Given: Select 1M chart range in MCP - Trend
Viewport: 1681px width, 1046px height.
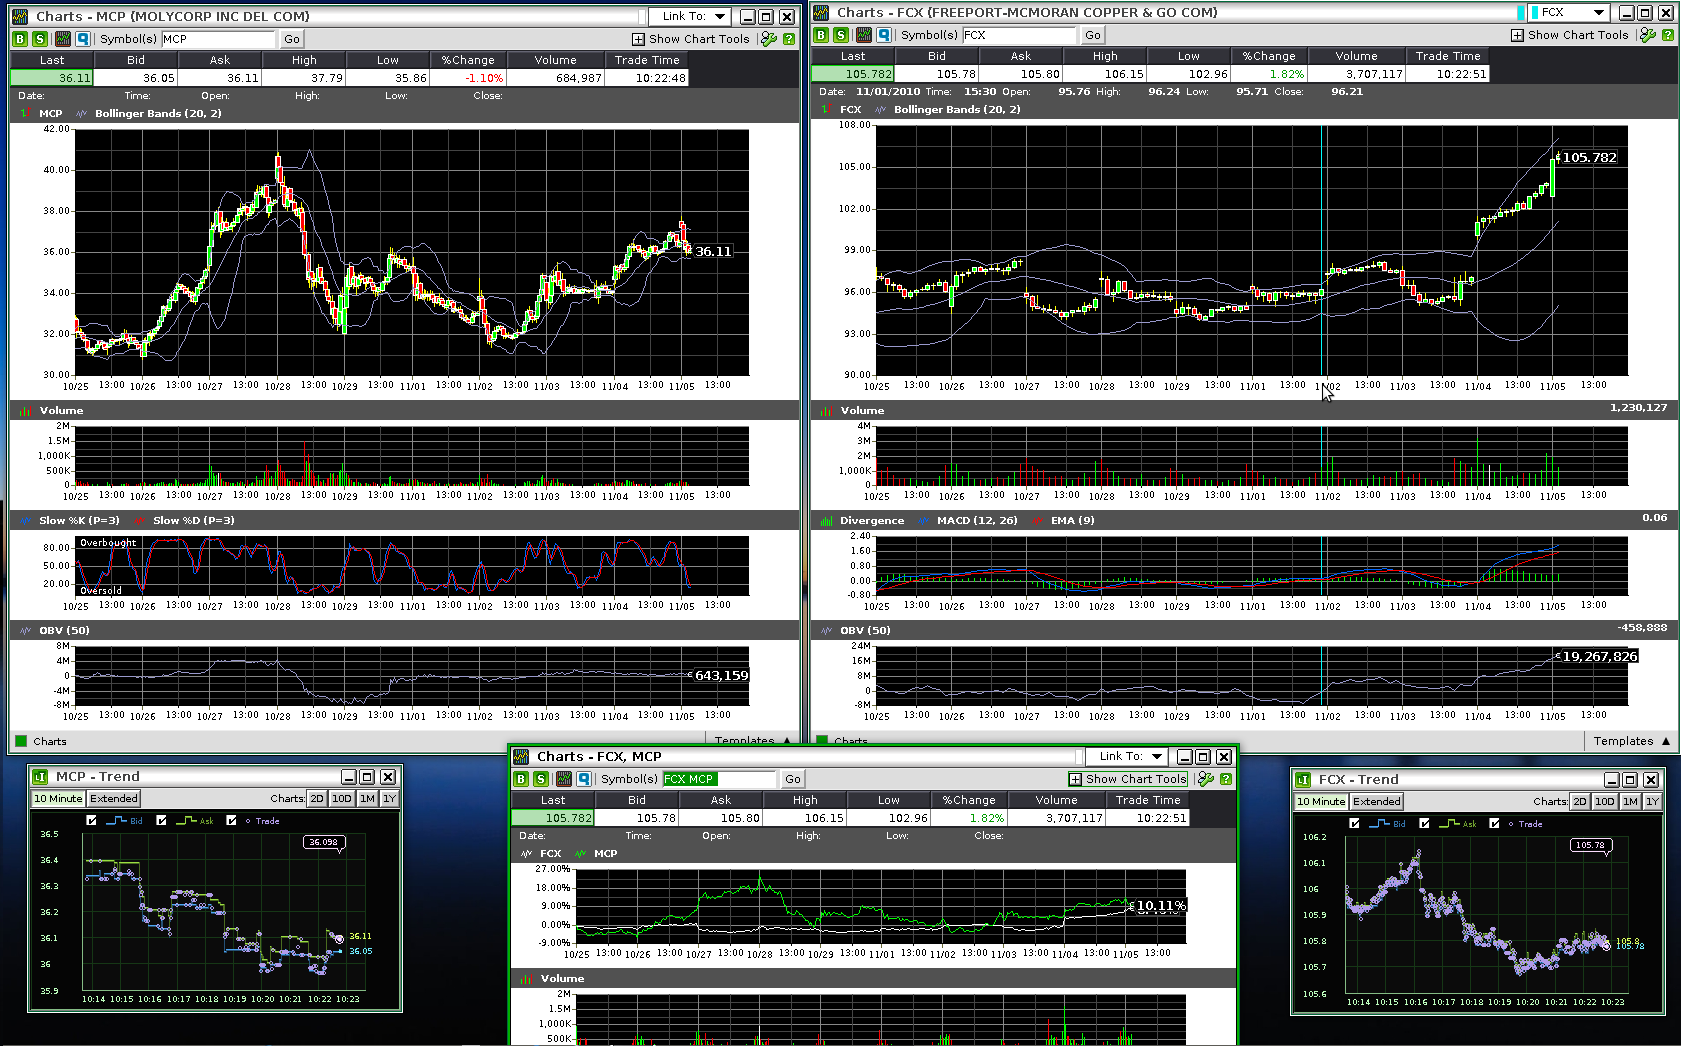Looking at the screenshot, I should click(367, 799).
